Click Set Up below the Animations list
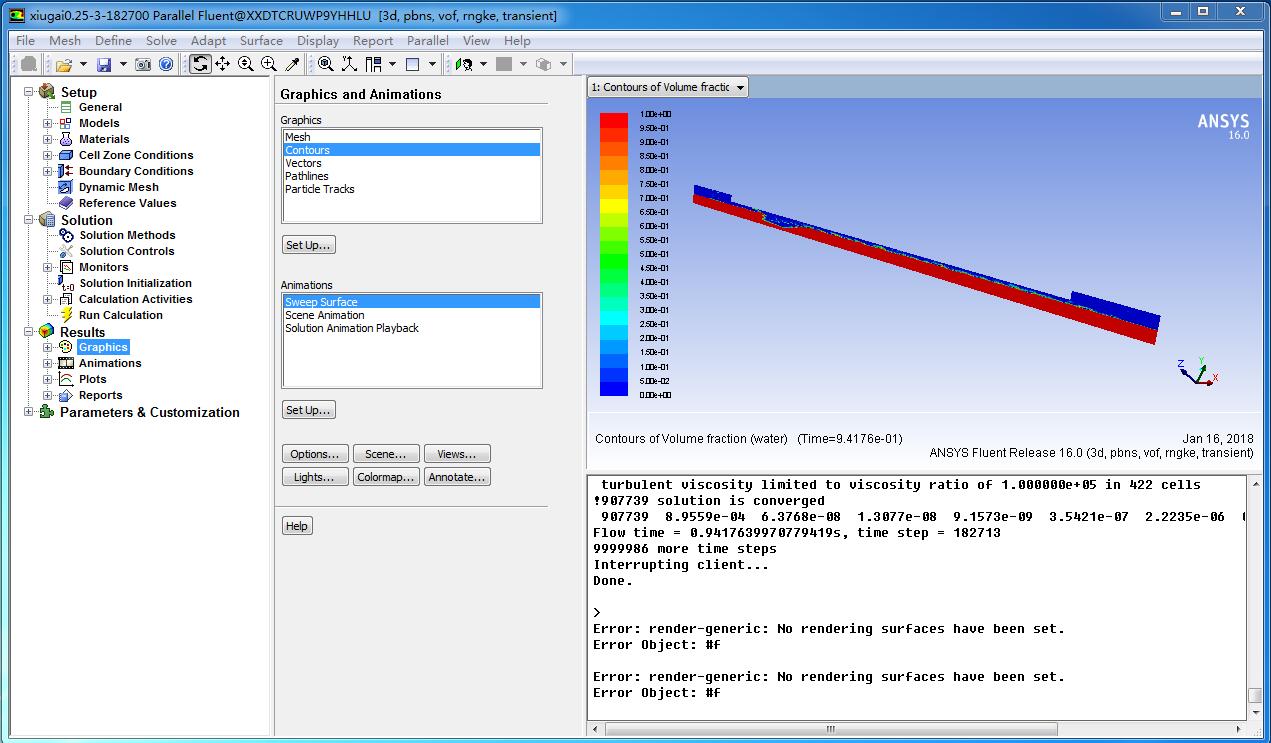Viewport: 1271px width, 743px height. 308,410
